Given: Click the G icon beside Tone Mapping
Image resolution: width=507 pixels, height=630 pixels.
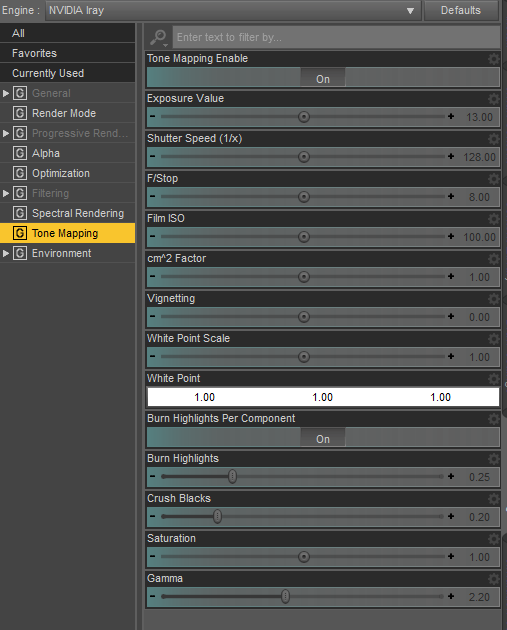Looking at the screenshot, I should (x=20, y=233).
